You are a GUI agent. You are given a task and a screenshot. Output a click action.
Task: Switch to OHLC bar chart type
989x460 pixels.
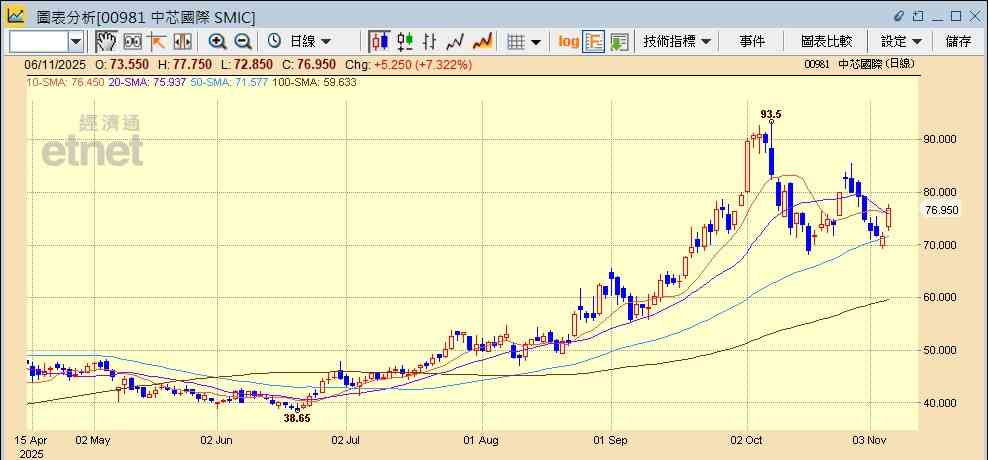pyautogui.click(x=430, y=41)
